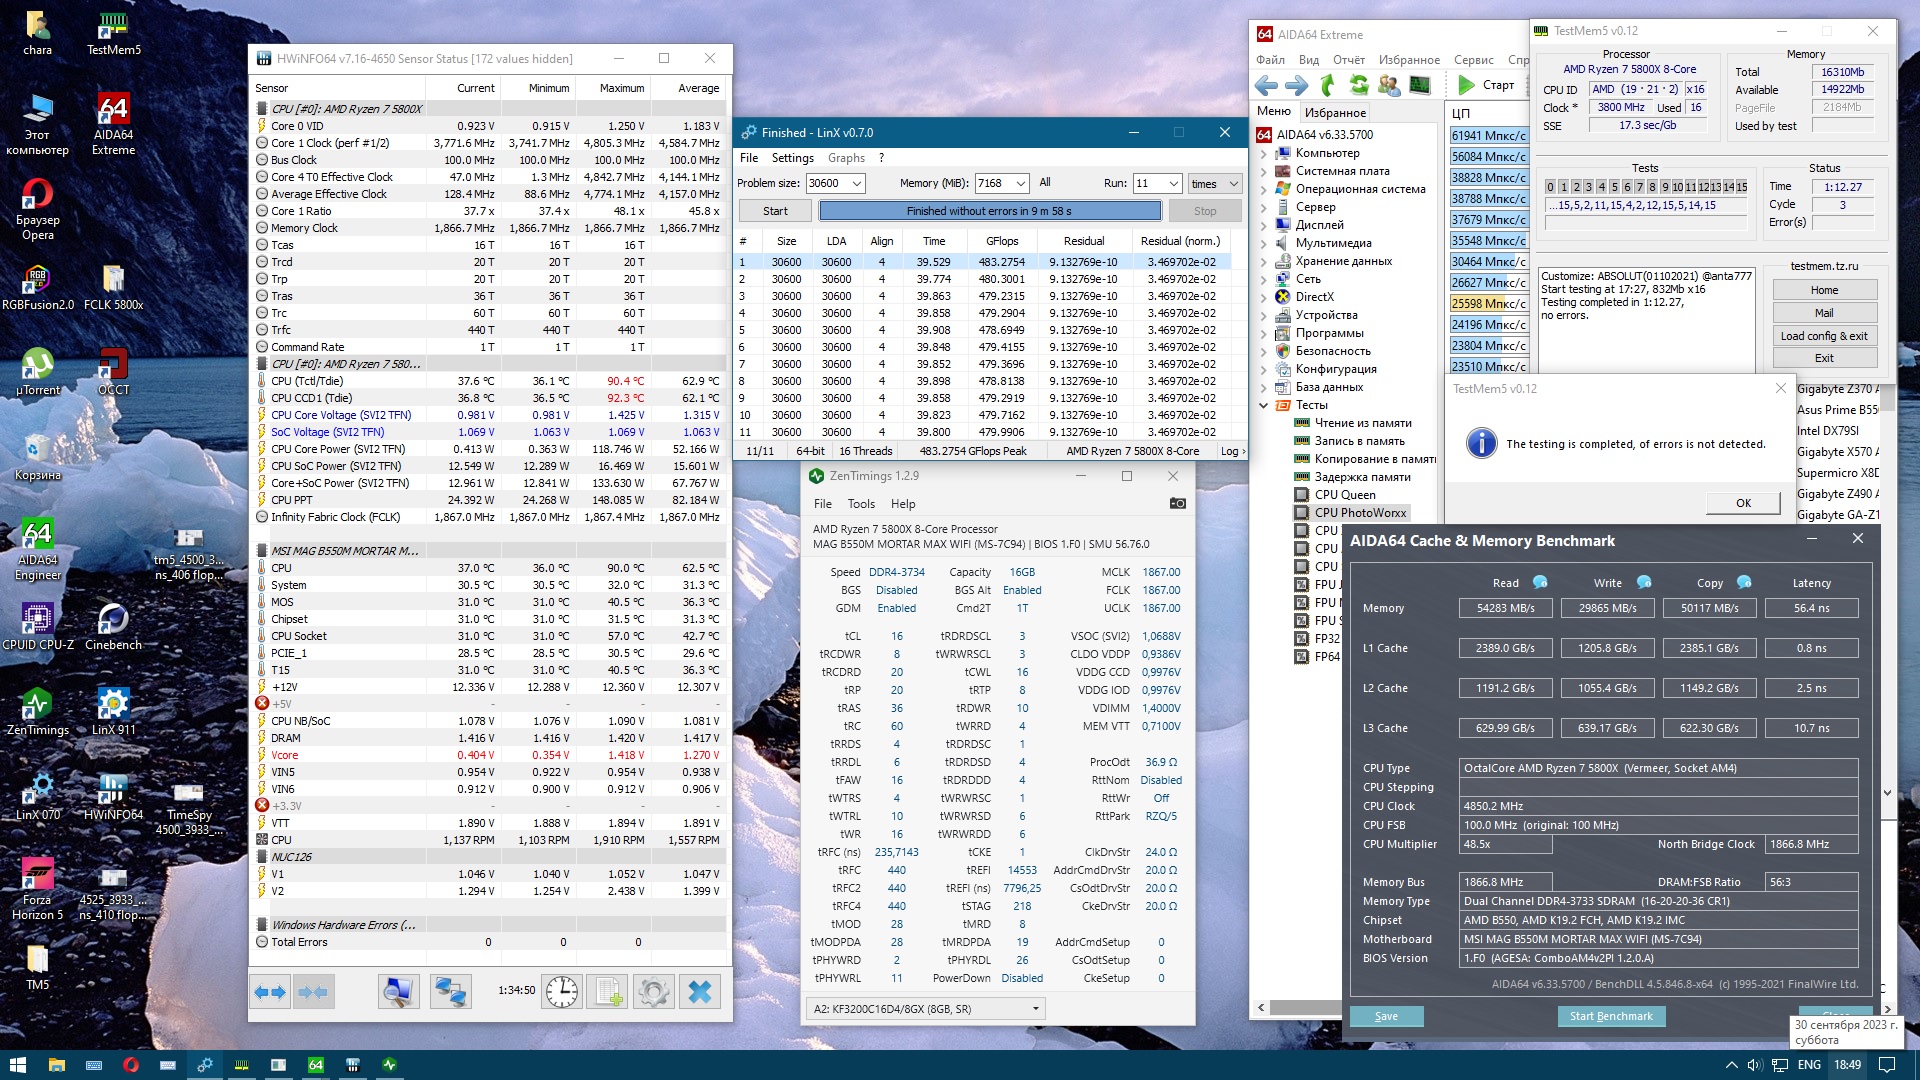
Task: Open LinX Settings menu
Action: coord(792,158)
